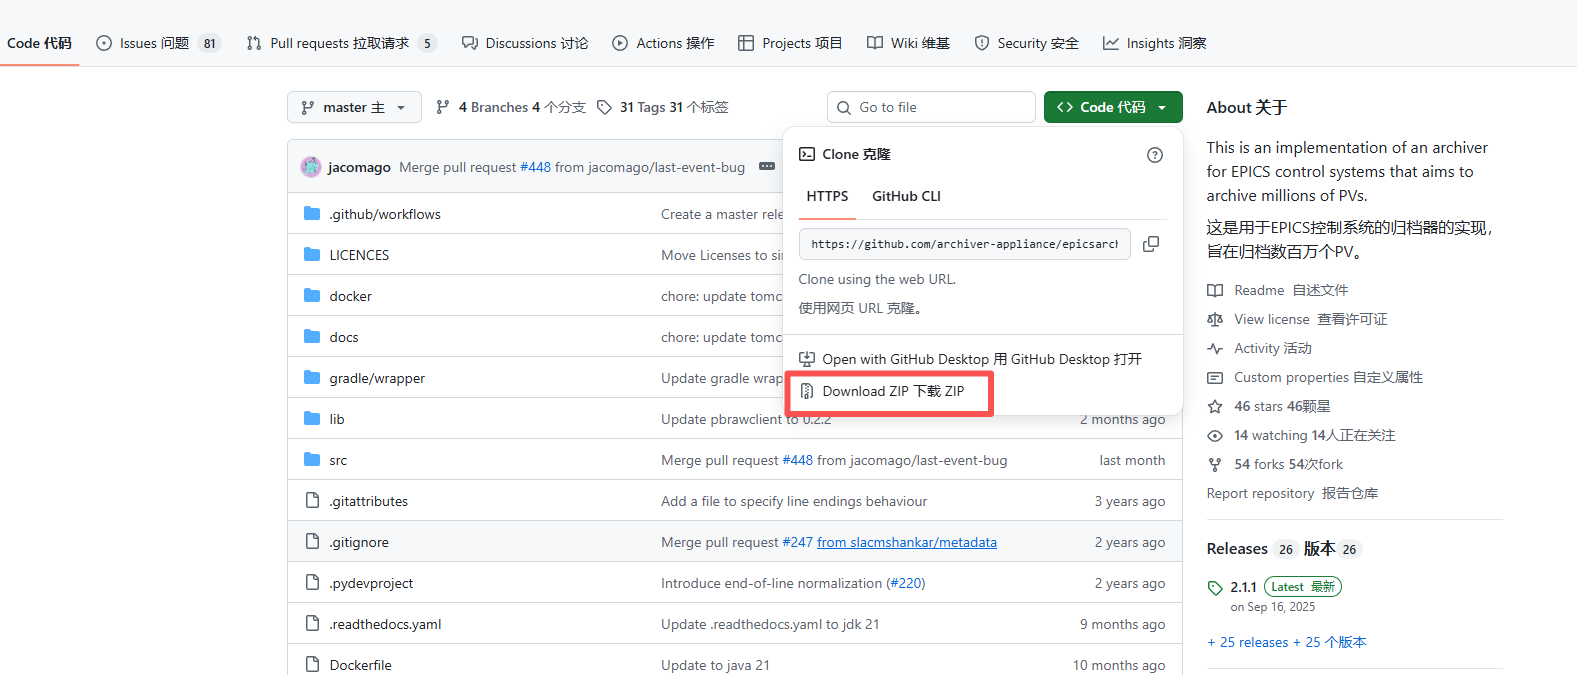Image resolution: width=1577 pixels, height=675 pixels.
Task: Open the Security tab
Action: (1027, 43)
